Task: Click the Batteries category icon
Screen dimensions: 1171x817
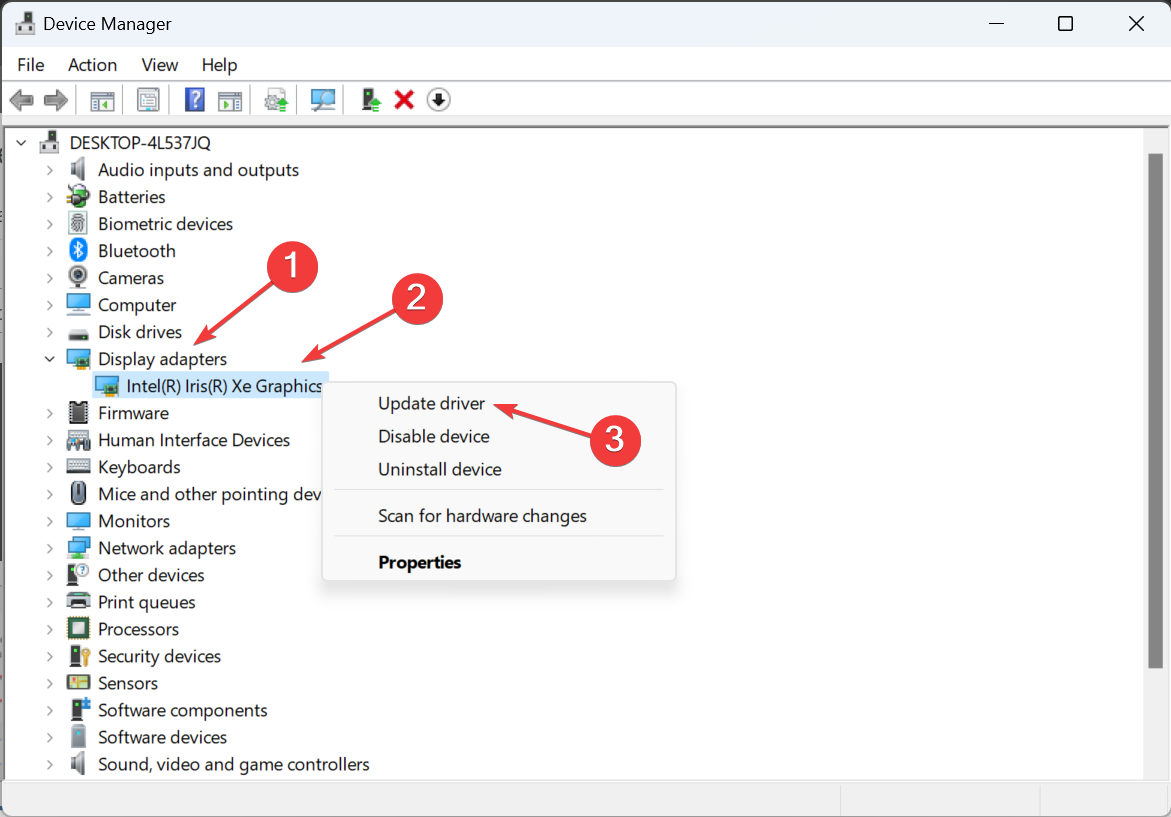Action: pos(78,196)
